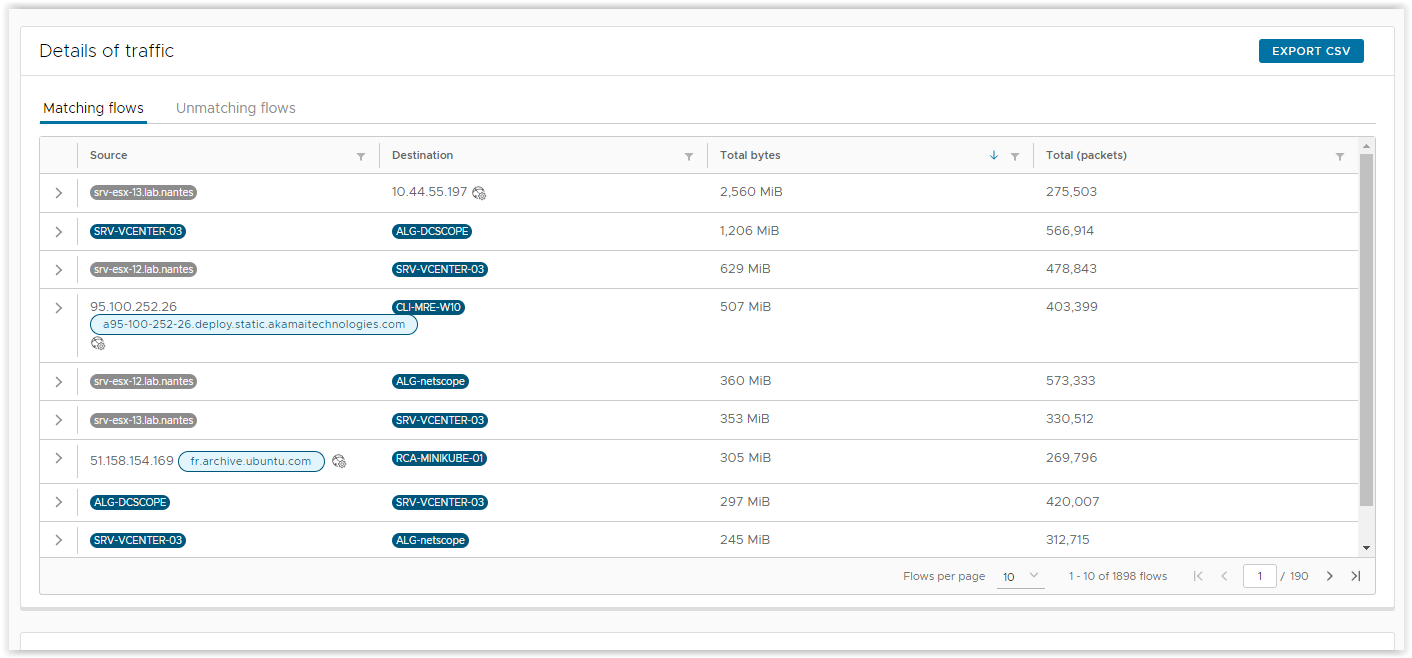Expand the SRV-VCENTER-03 to ALG-DCSCOPE row
The width and height of the screenshot is (1412, 658).
59,231
